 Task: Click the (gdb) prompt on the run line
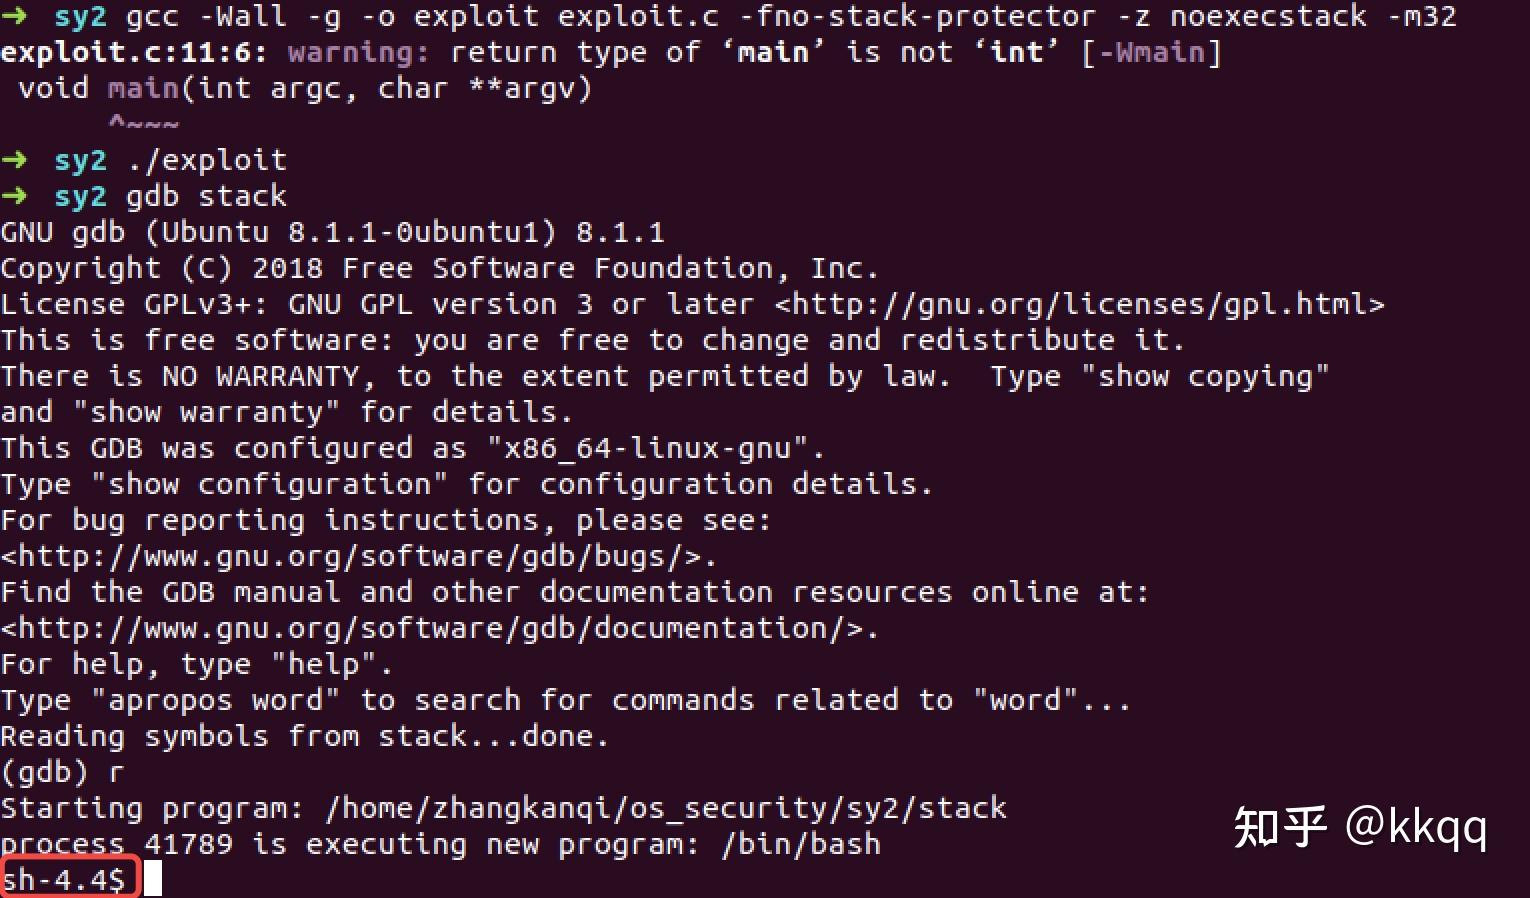click(44, 772)
